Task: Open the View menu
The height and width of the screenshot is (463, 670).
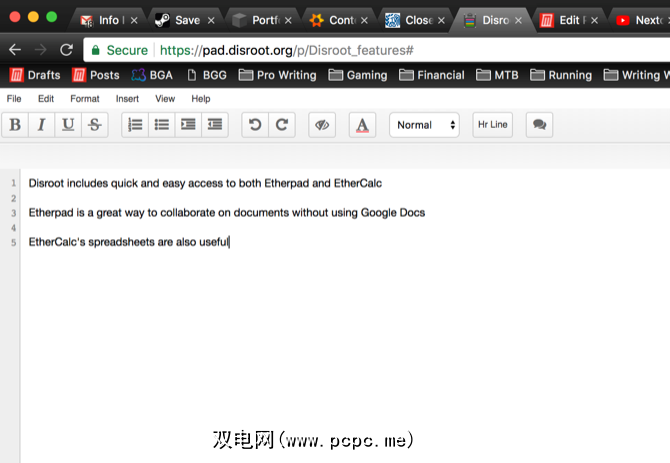Action: (165, 99)
